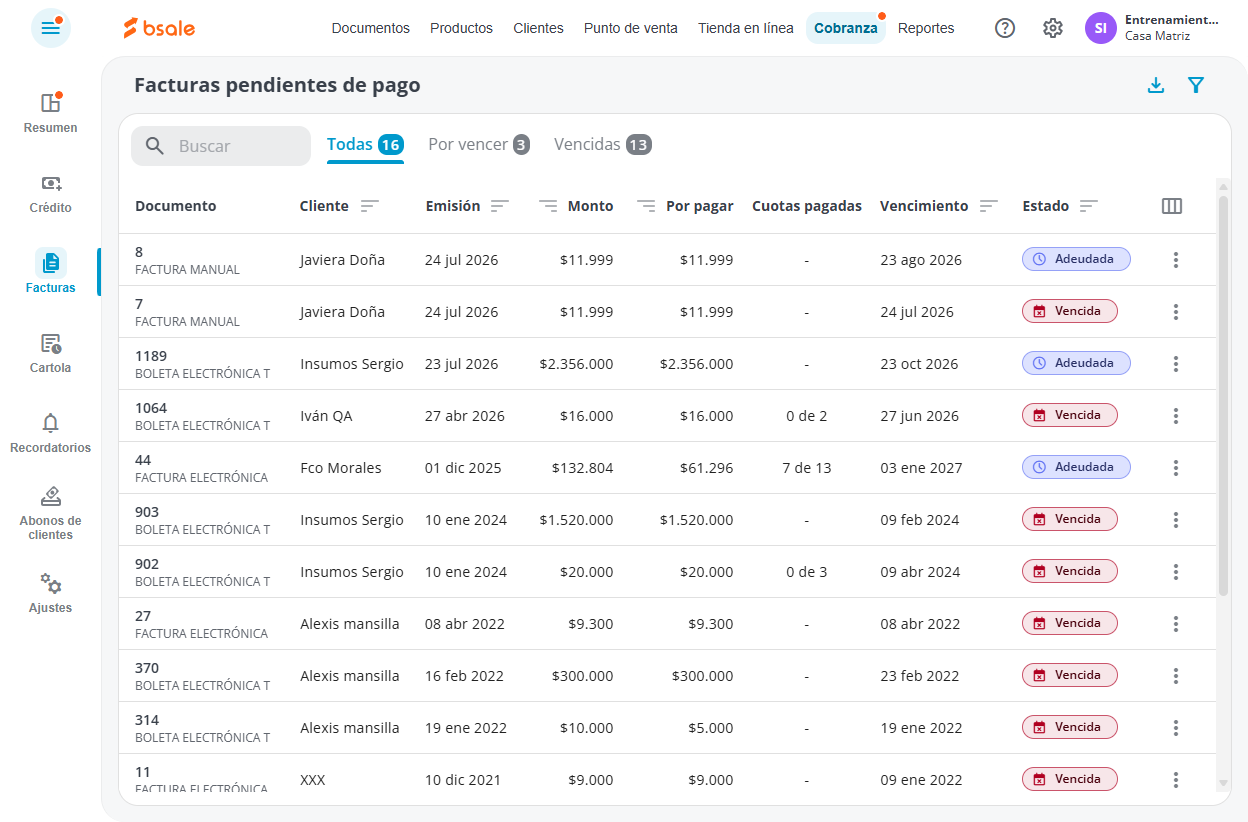This screenshot has width=1248, height=822.
Task: Select Facturas in the sidebar
Action: [x=51, y=272]
